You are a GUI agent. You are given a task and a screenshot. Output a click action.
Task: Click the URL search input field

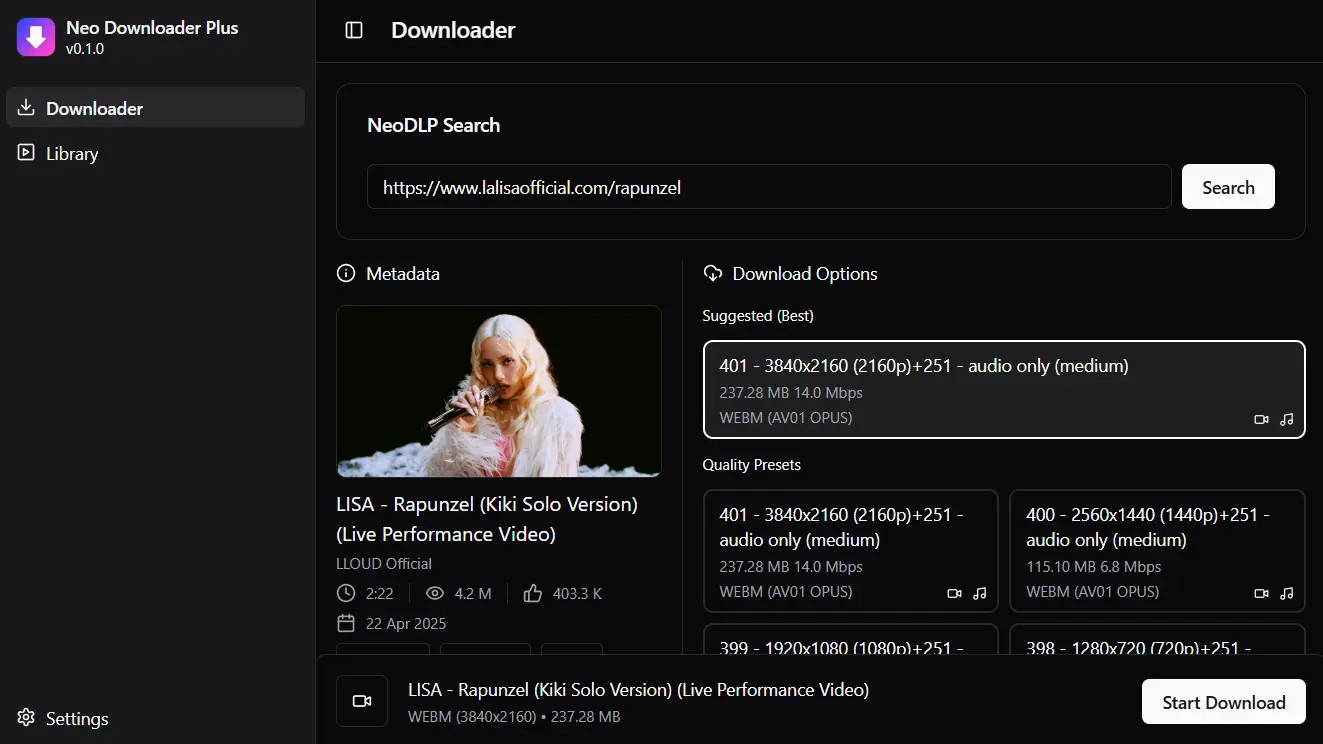pos(769,187)
